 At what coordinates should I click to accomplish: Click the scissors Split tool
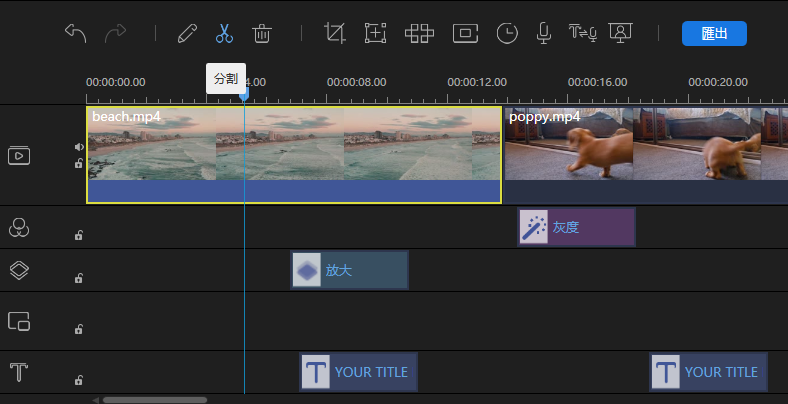(x=224, y=34)
